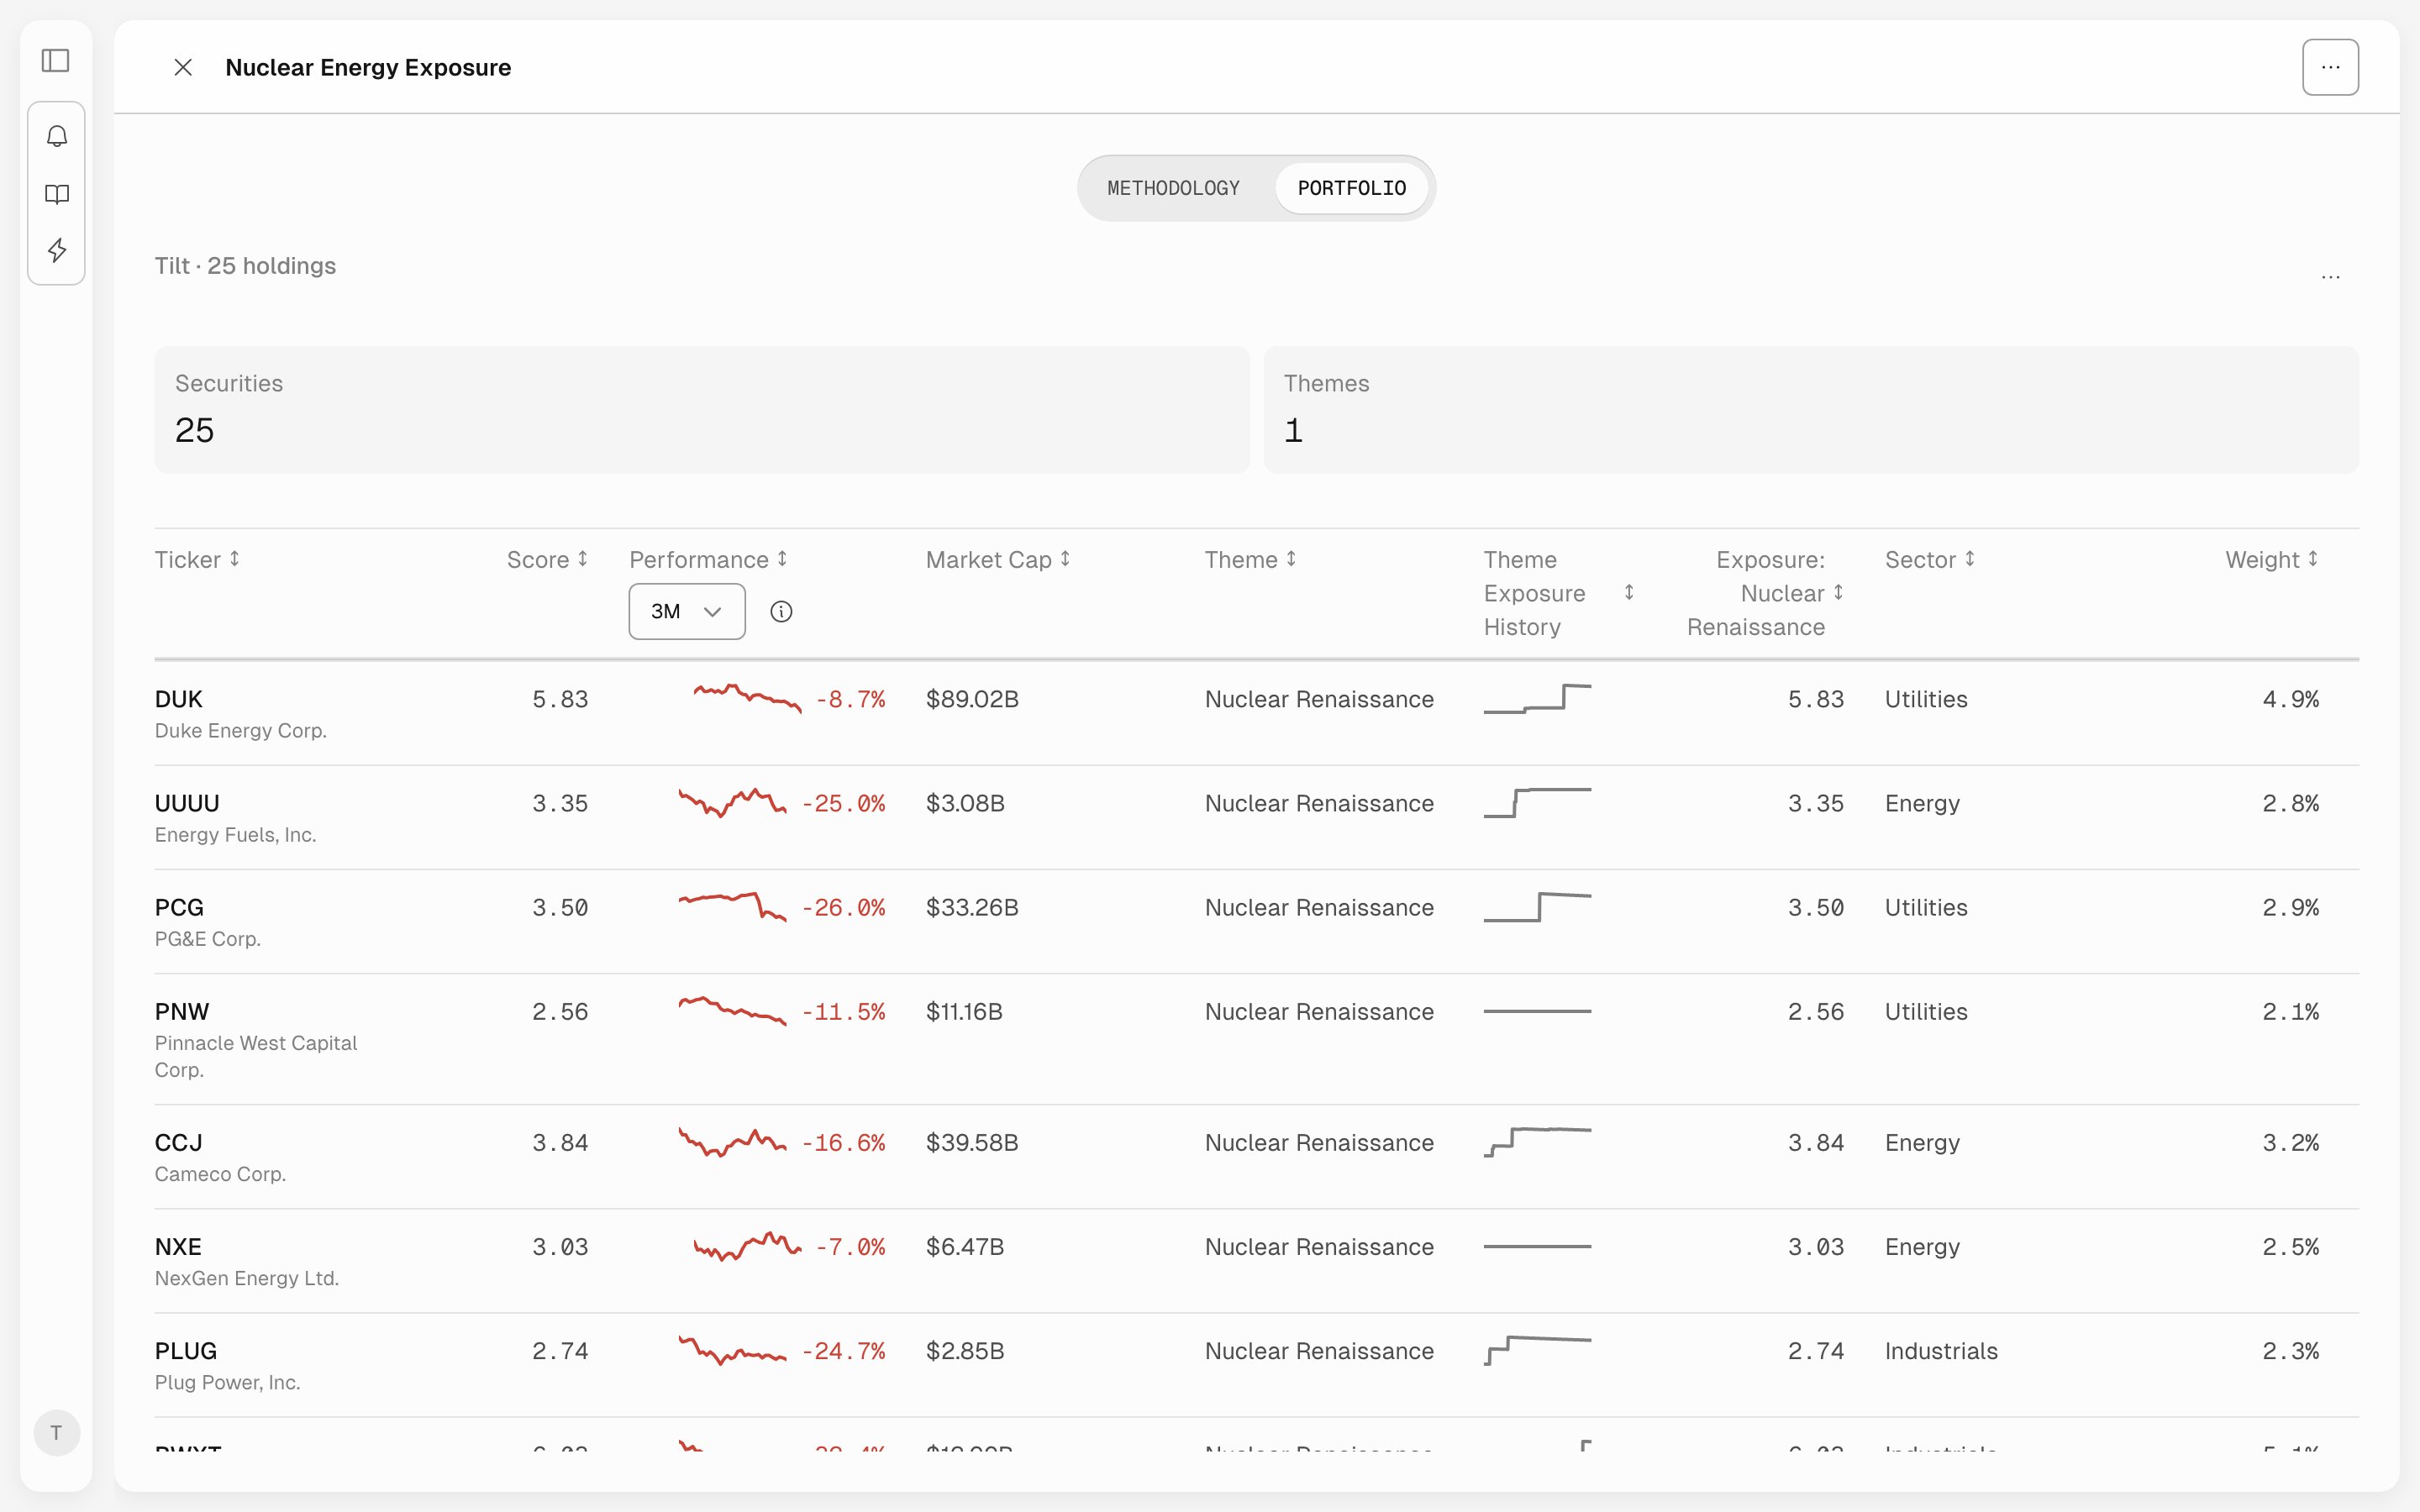Click PLUG theme exposure history chart
Image resolution: width=2420 pixels, height=1512 pixels.
[1537, 1350]
